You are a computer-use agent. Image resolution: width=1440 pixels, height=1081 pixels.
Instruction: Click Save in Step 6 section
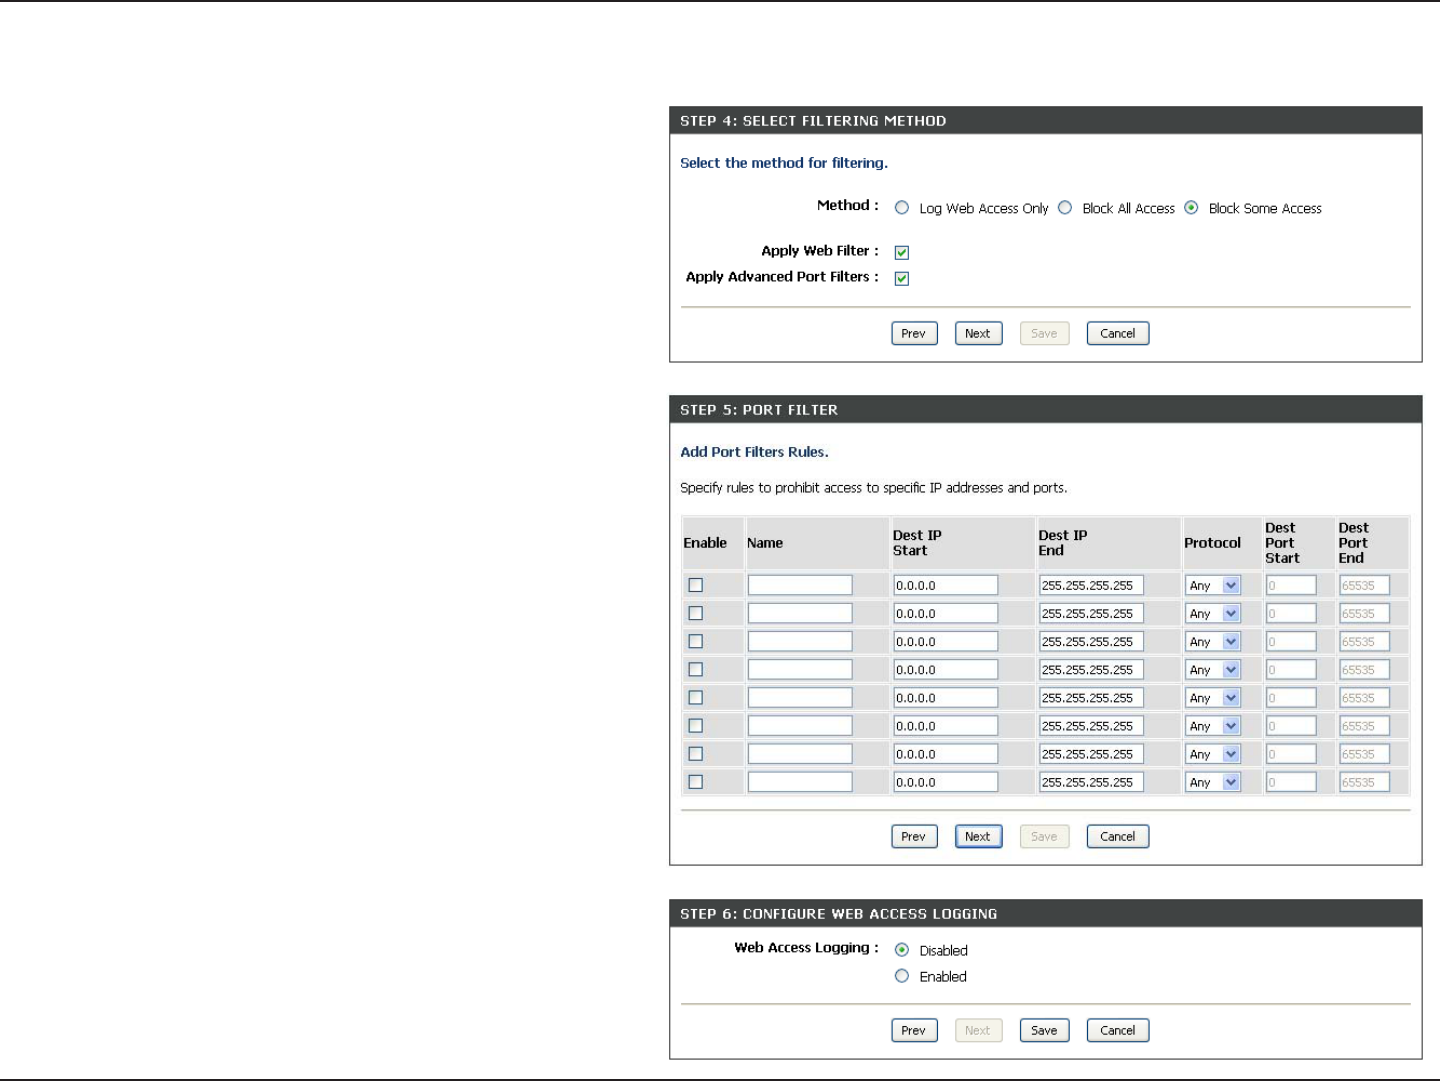tap(1044, 1030)
